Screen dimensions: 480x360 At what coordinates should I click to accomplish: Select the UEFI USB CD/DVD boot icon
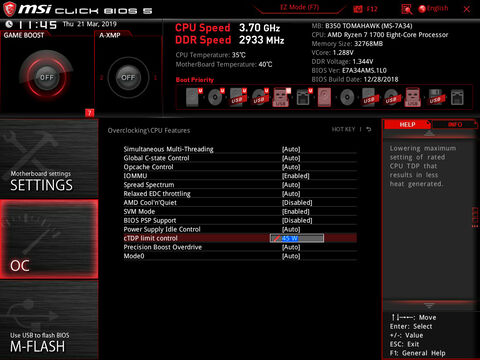click(x=260, y=97)
